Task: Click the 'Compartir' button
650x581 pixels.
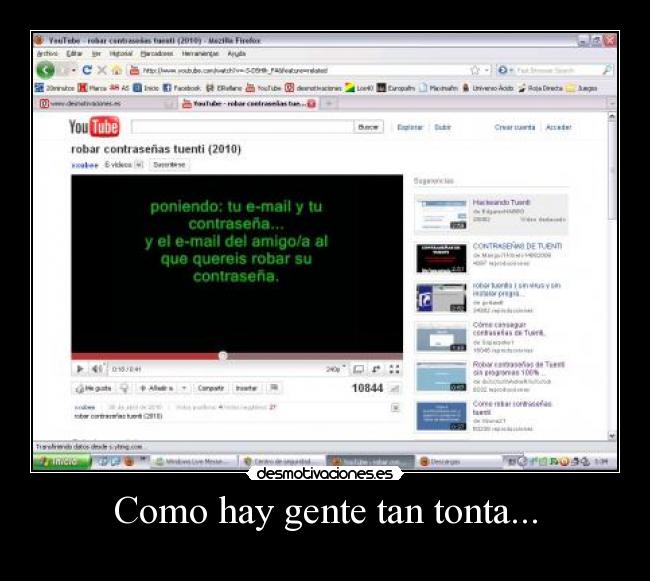Action: coord(211,388)
